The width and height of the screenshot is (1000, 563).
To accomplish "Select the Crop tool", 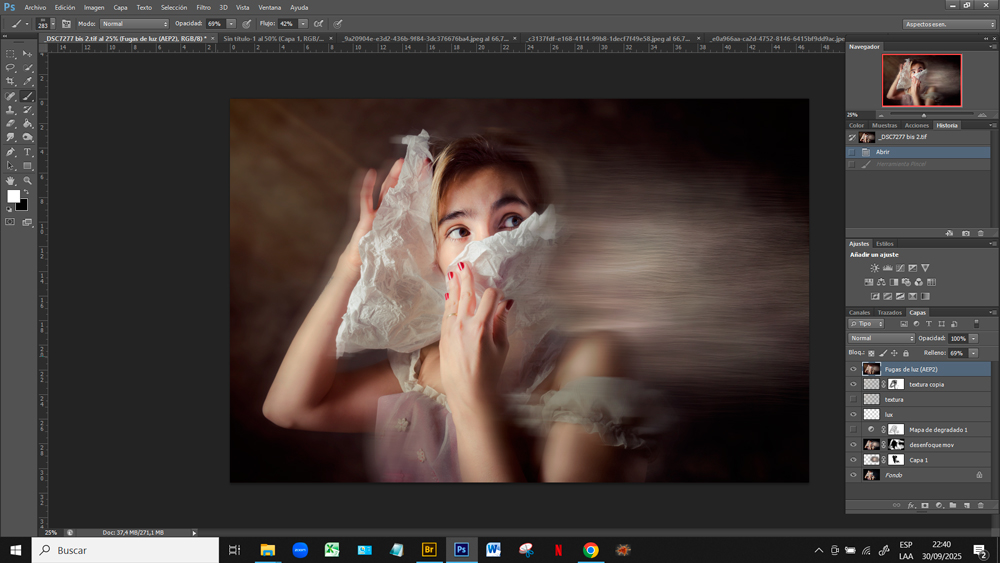I will (x=11, y=81).
